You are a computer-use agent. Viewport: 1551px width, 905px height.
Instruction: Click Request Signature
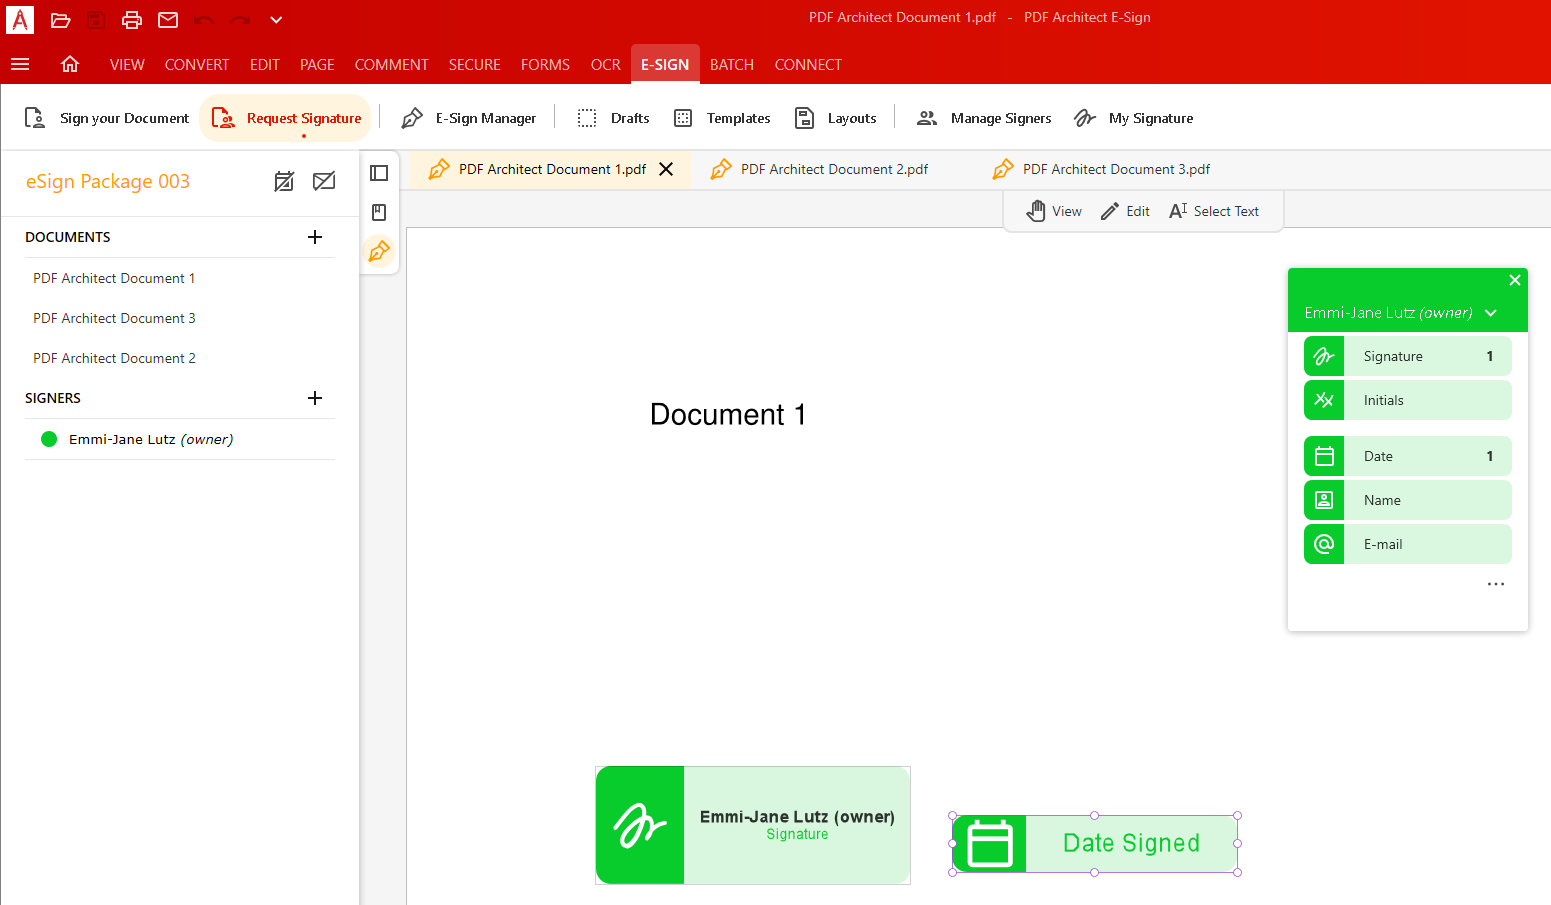(x=287, y=118)
